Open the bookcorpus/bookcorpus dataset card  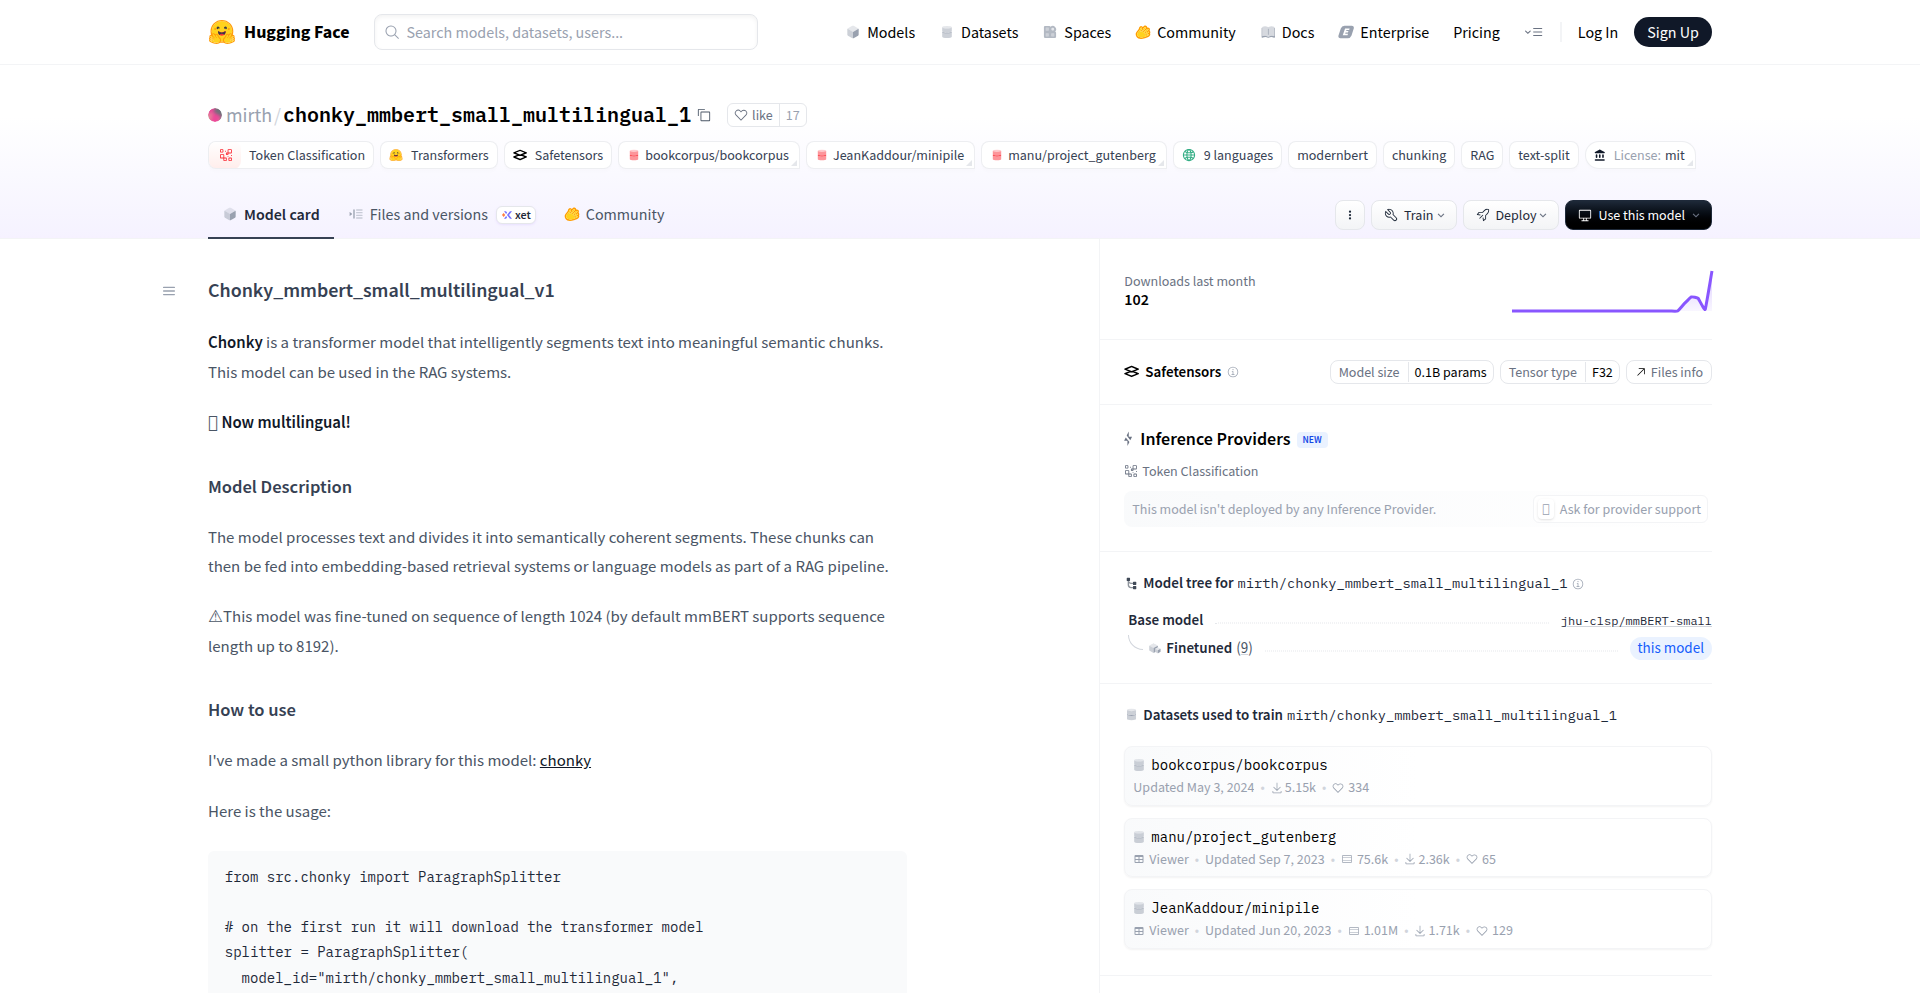[x=1417, y=776]
